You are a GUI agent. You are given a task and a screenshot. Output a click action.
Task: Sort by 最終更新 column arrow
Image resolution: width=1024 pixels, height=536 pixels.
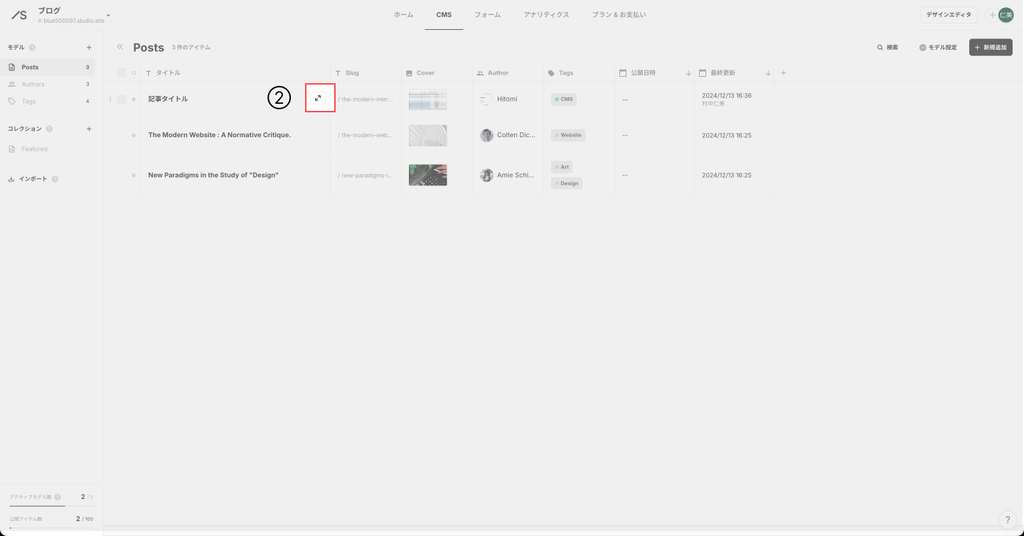click(768, 73)
